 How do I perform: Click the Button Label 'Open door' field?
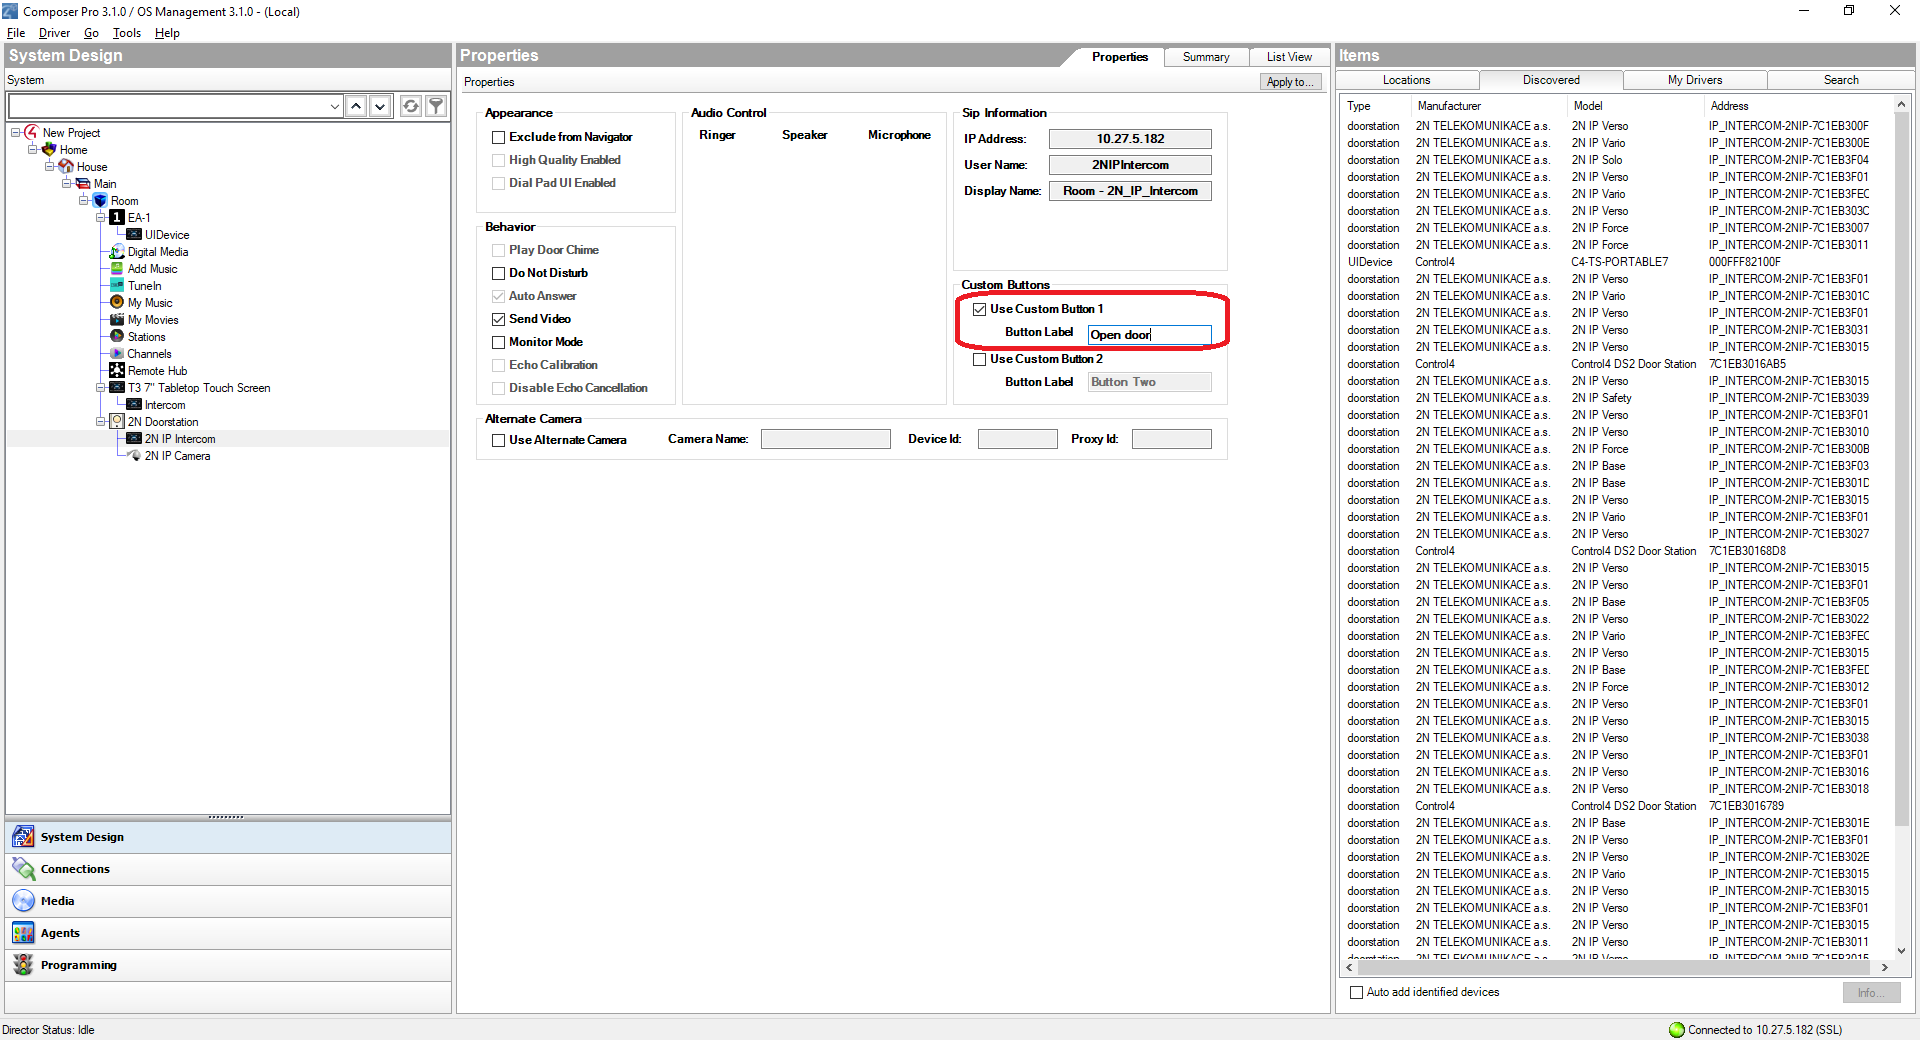point(1149,335)
